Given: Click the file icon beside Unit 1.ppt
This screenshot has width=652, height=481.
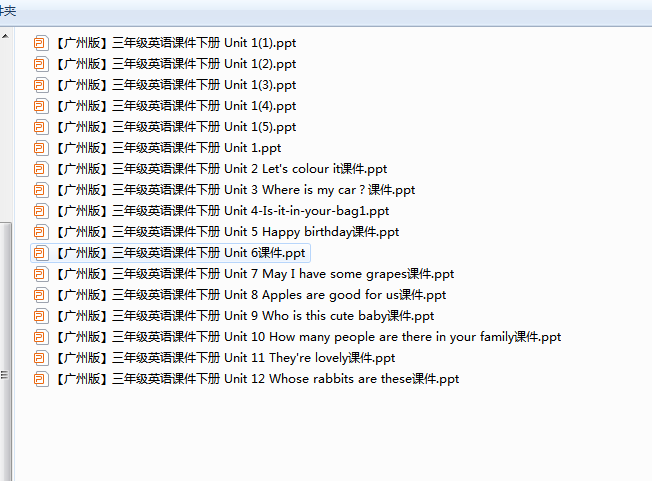Looking at the screenshot, I should [x=41, y=148].
